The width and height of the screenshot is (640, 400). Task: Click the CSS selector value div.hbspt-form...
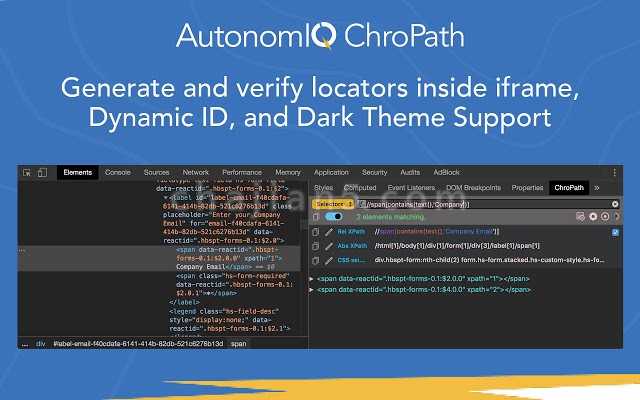[489, 260]
